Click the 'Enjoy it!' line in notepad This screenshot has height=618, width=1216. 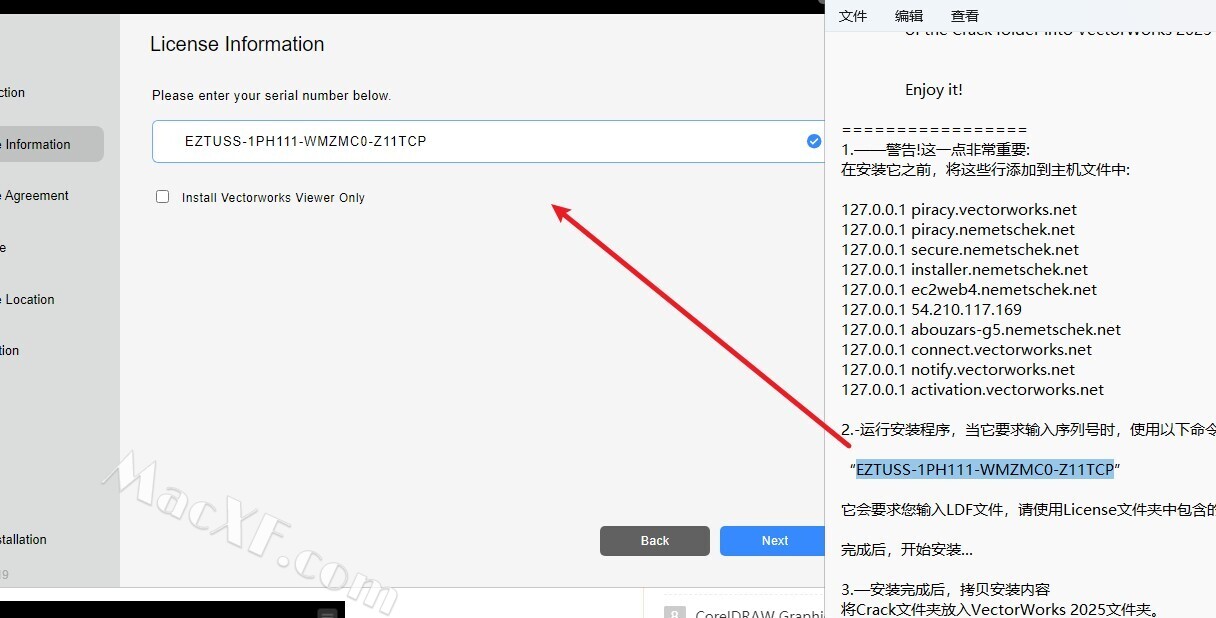pos(934,90)
